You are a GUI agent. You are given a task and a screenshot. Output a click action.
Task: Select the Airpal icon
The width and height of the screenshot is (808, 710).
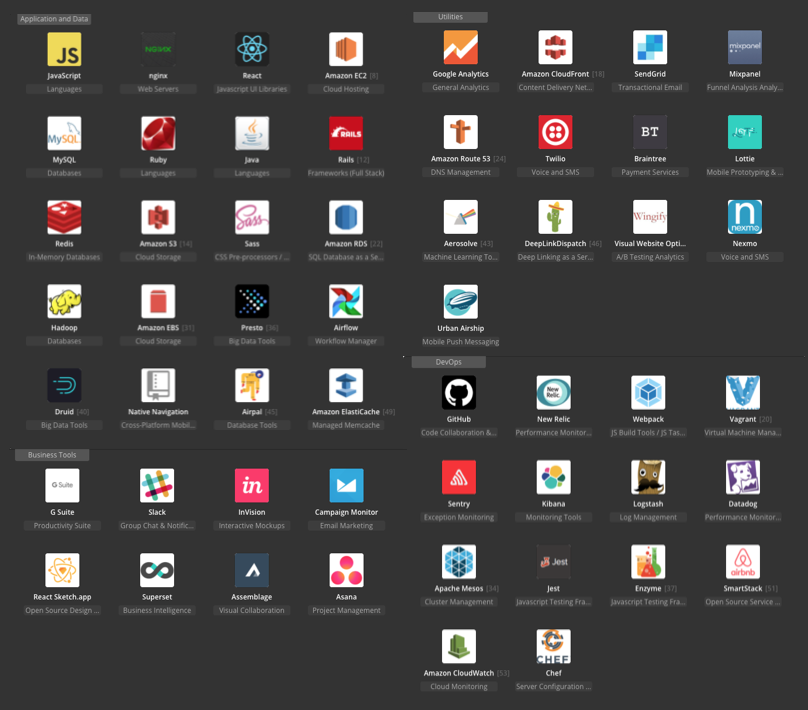point(252,385)
